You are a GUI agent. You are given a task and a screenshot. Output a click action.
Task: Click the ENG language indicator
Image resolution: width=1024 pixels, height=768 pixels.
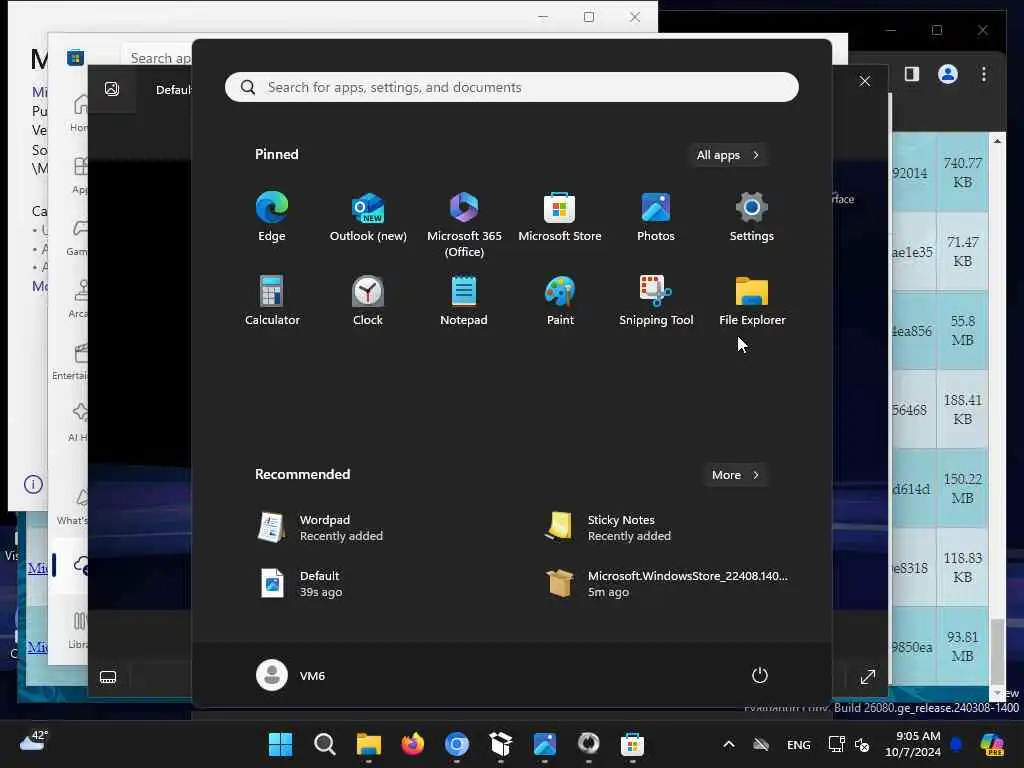click(x=798, y=744)
